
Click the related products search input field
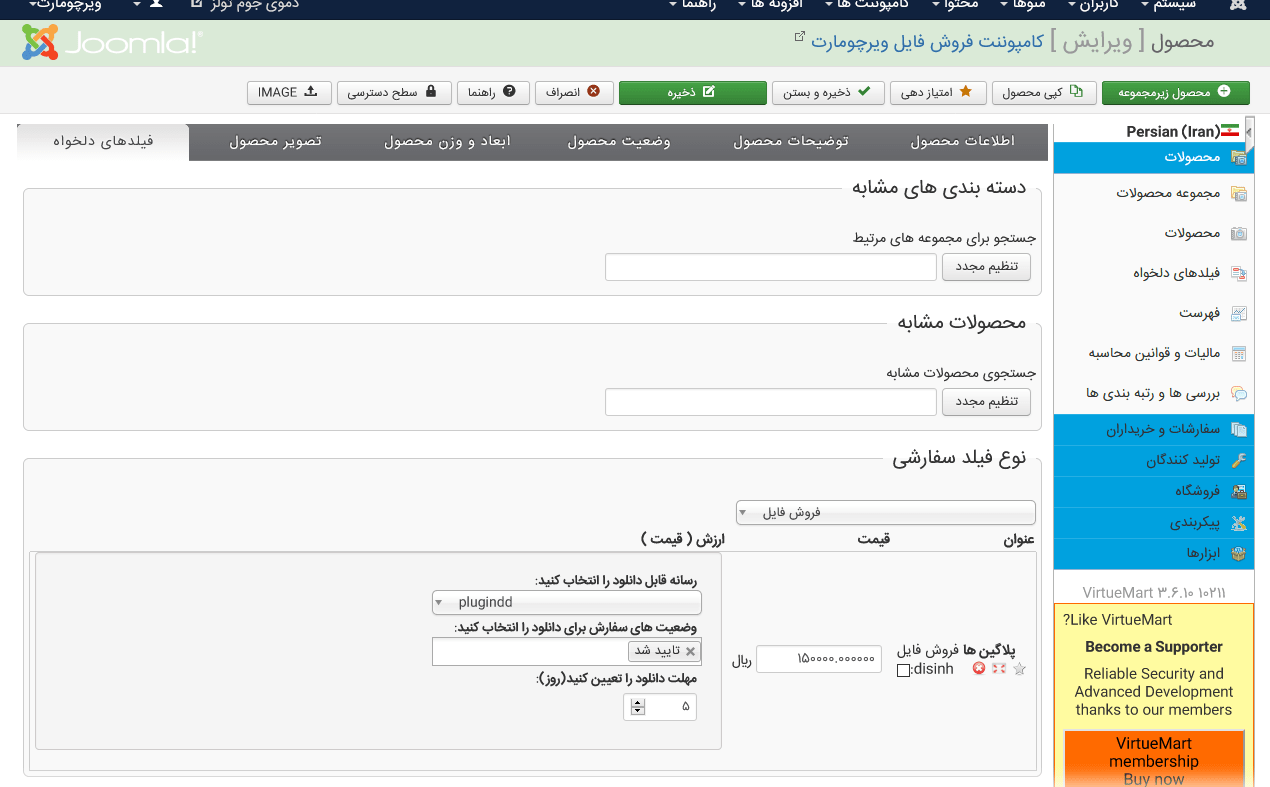pyautogui.click(x=771, y=402)
